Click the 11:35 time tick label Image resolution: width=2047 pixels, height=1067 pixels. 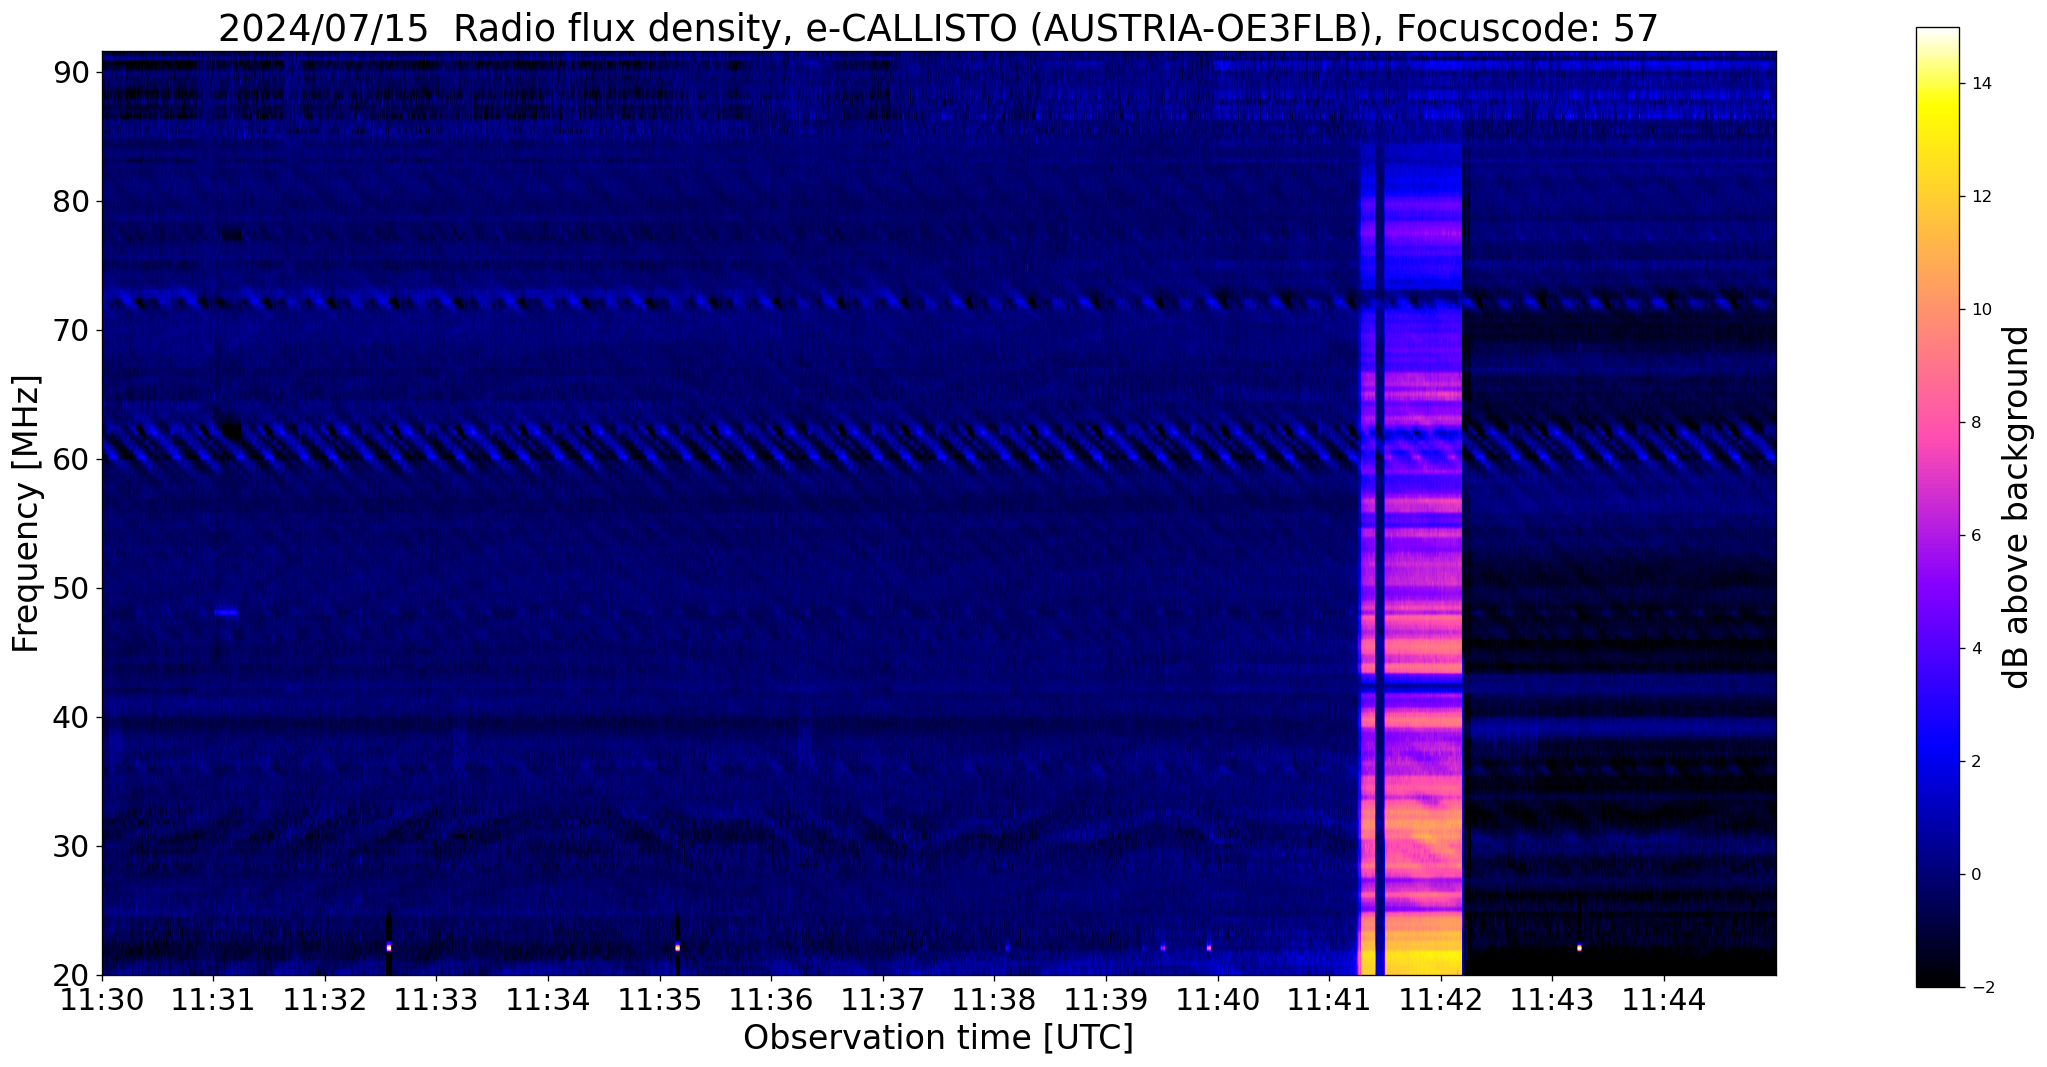(660, 1000)
